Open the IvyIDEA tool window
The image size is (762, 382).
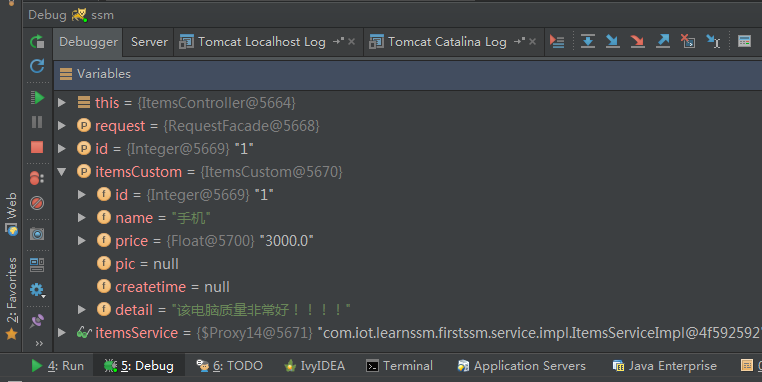coord(314,365)
